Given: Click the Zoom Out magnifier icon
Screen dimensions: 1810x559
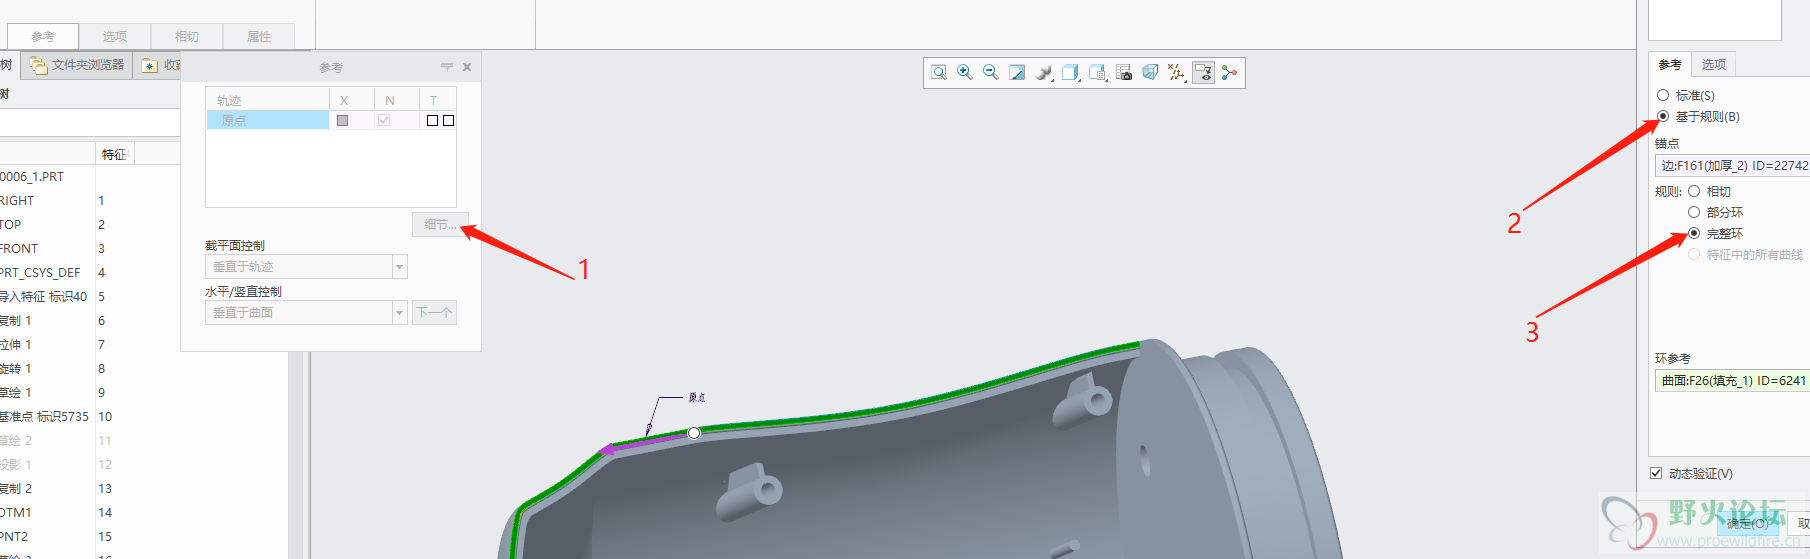Looking at the screenshot, I should point(991,72).
